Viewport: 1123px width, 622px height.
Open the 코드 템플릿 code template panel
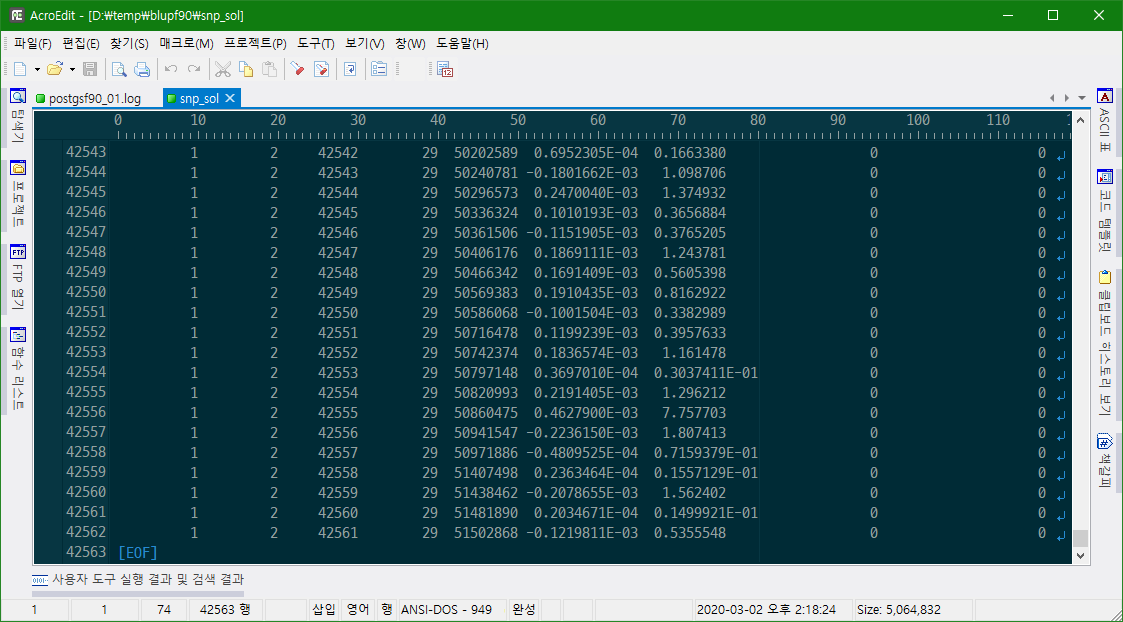pos(1104,210)
